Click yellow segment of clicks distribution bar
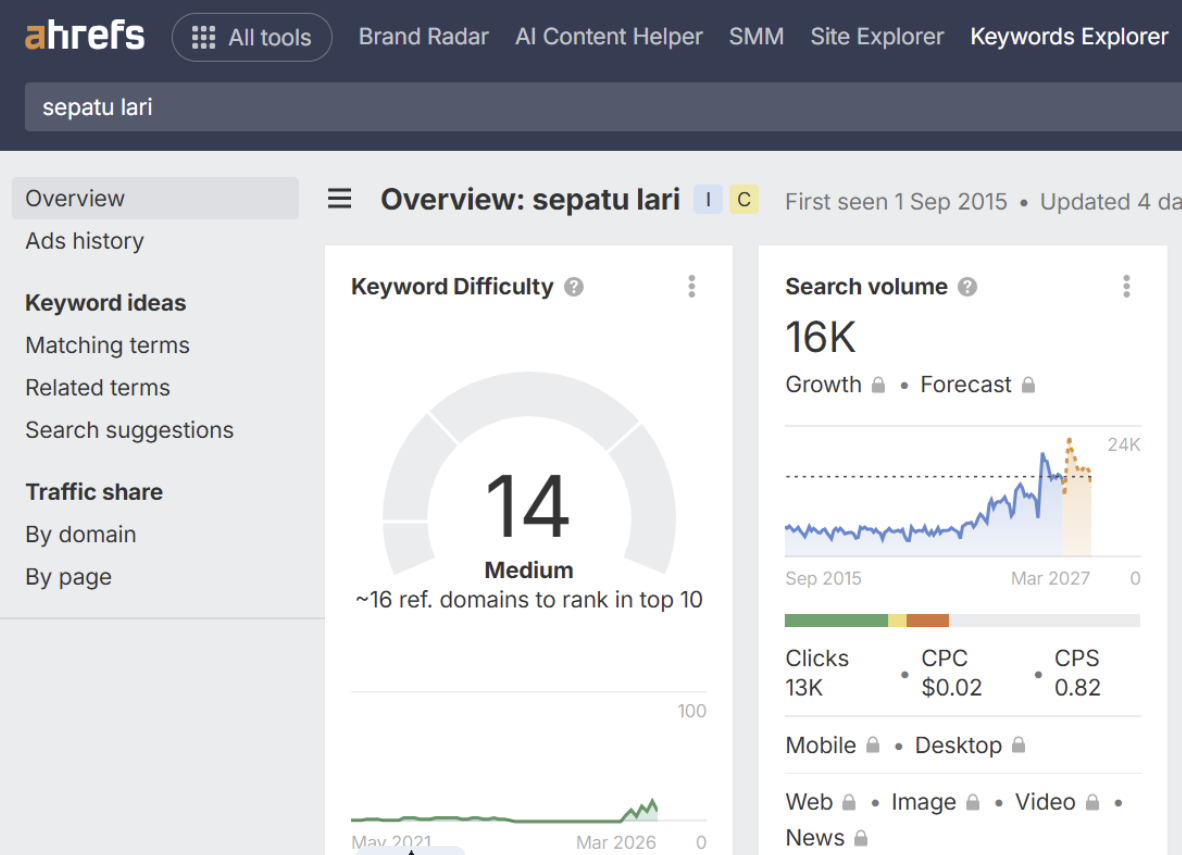Screen dimensions: 1182x855 [x=897, y=621]
